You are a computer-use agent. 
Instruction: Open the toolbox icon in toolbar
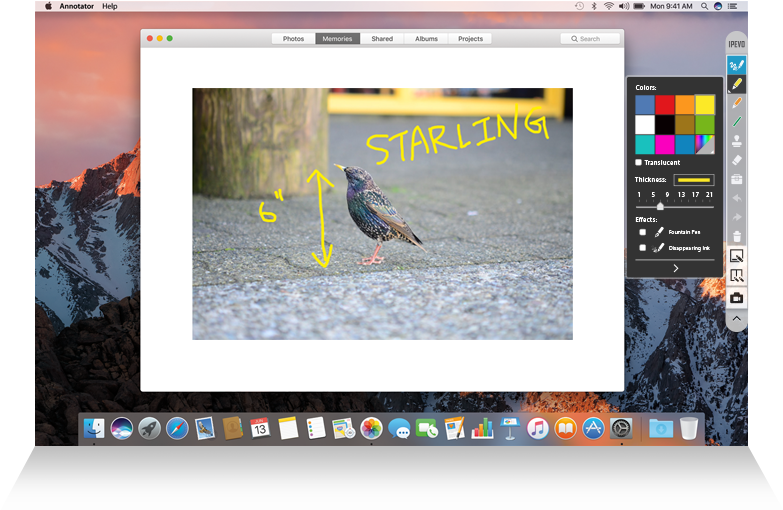click(736, 179)
